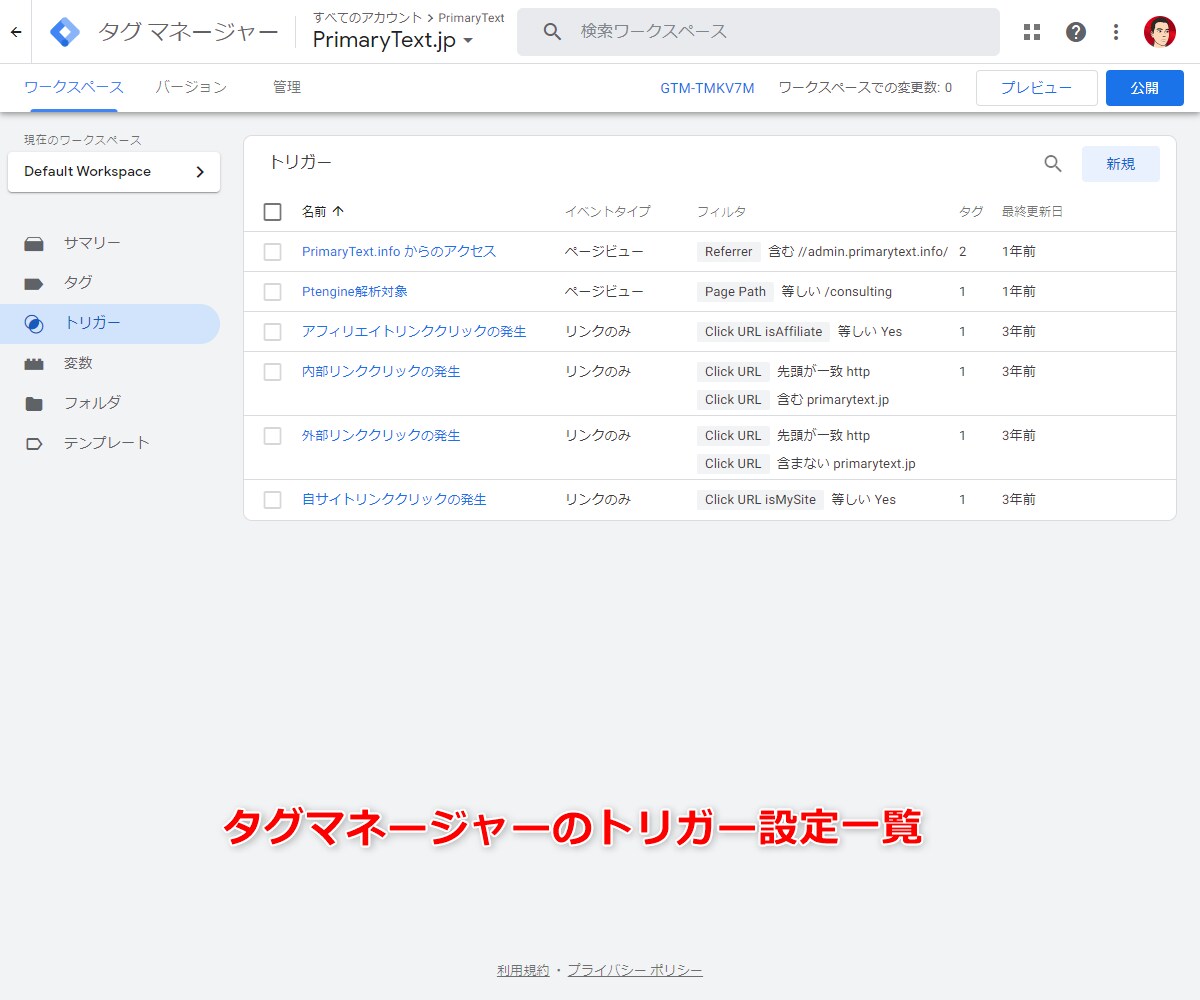Open the 内部リンククリックの発生 trigger

381,371
